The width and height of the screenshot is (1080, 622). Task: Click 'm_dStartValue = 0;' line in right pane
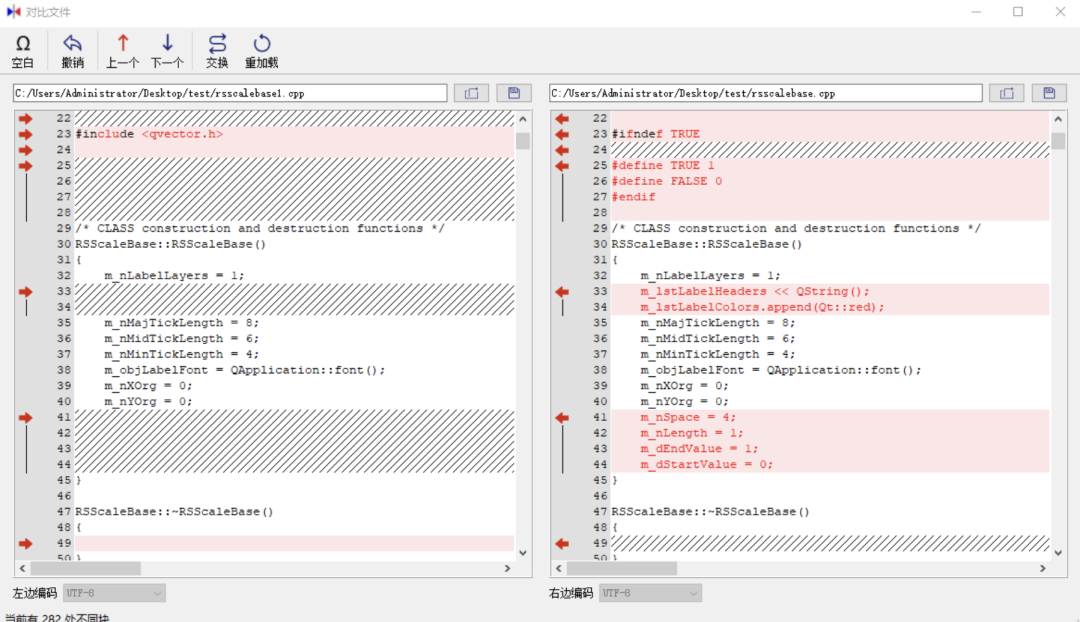[x=707, y=466]
